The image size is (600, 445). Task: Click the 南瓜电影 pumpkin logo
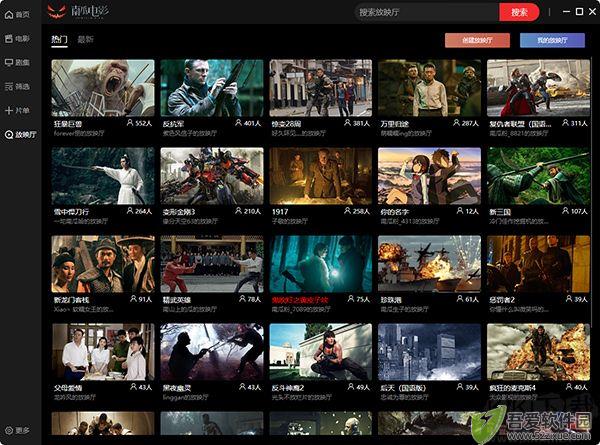(x=78, y=11)
